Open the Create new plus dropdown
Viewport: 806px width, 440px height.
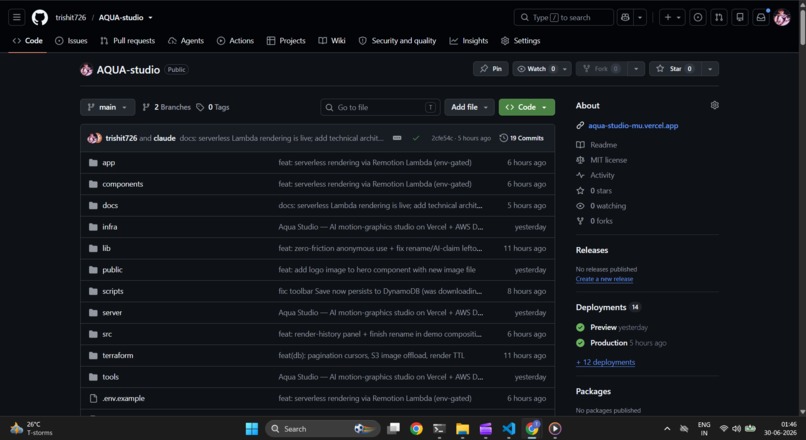click(672, 17)
